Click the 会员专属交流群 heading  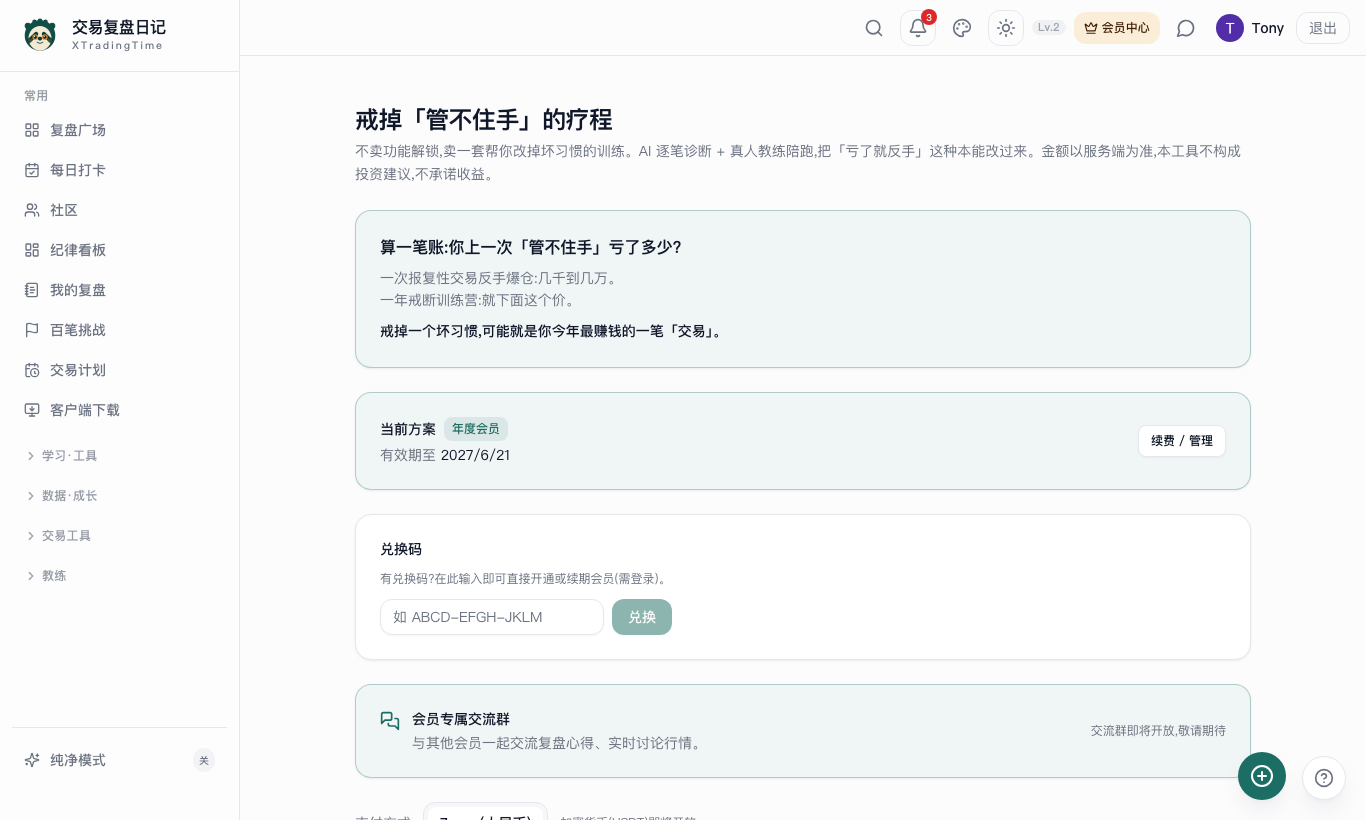coord(461,719)
